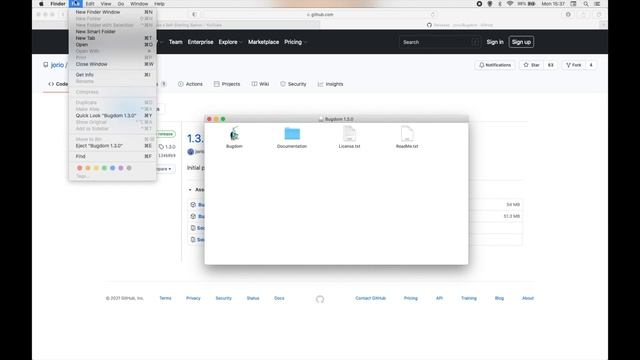Click the Safari reload page icon
Image resolution: width=640 pixels, height=360 pixels.
[x=433, y=14]
